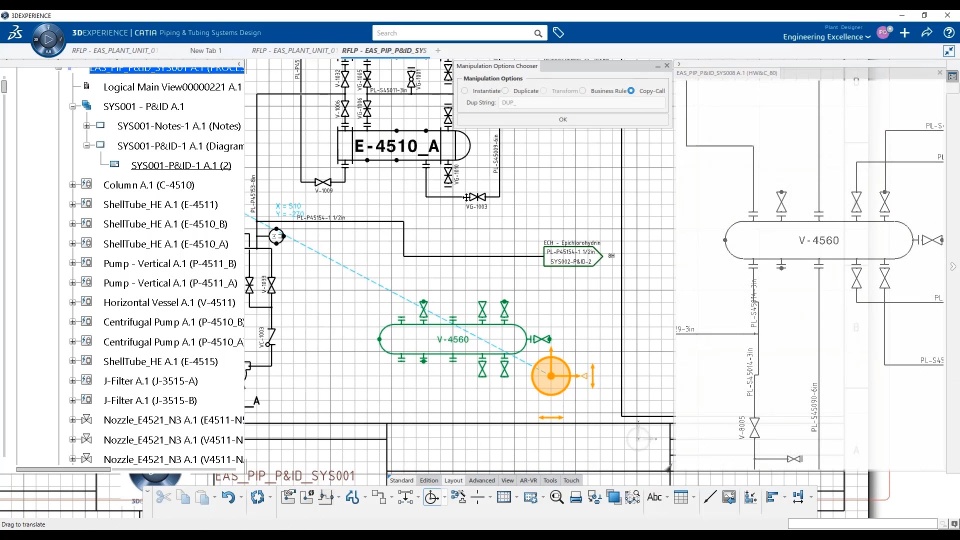Click the orange manipulator robot handle
Viewport: 960px width, 540px height.
(550, 376)
